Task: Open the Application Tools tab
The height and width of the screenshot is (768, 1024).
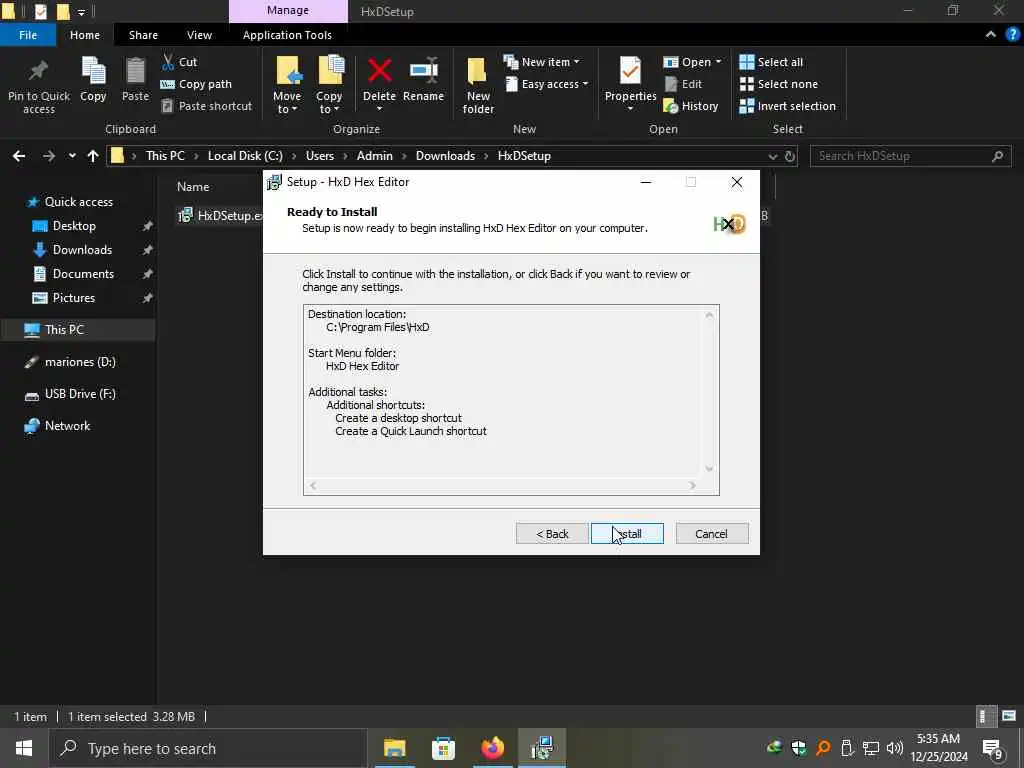Action: [x=287, y=35]
